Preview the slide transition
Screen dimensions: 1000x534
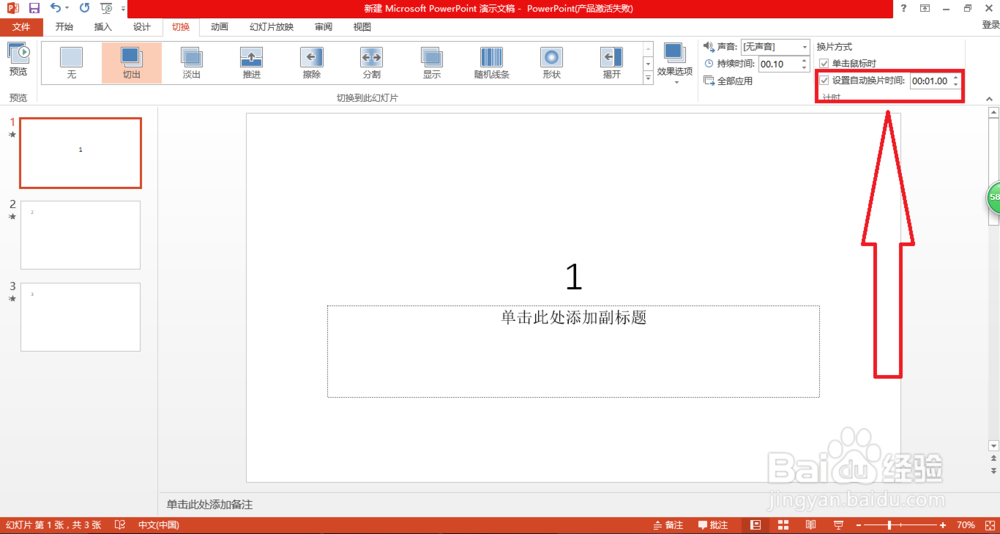click(18, 61)
